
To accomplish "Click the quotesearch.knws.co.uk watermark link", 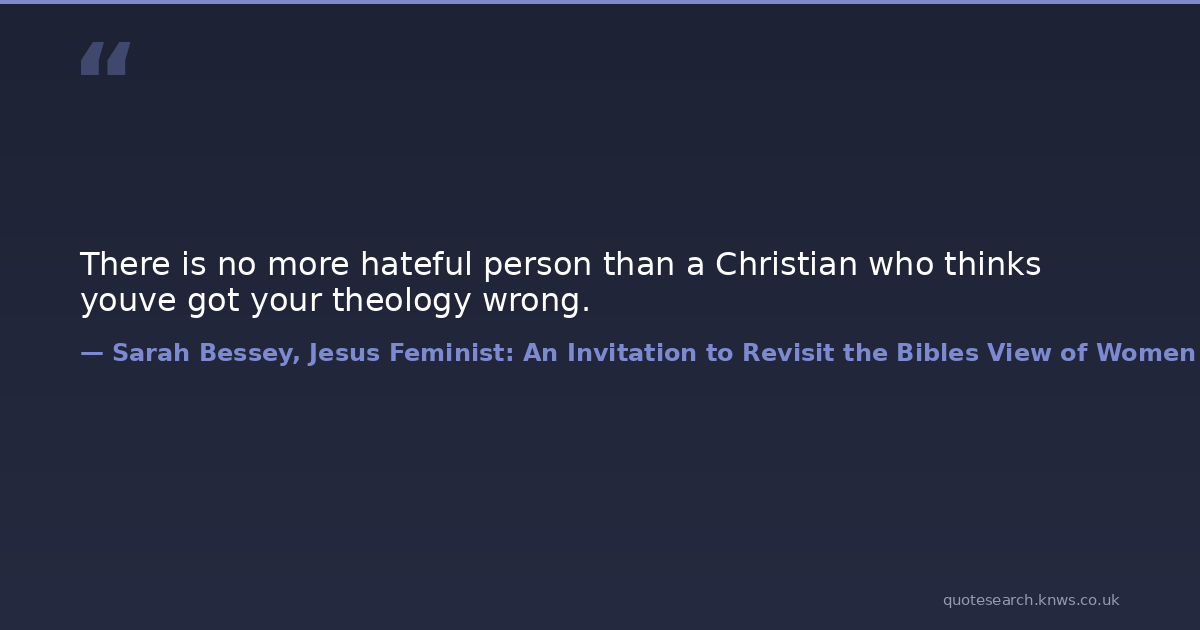I will click(x=1030, y=600).
